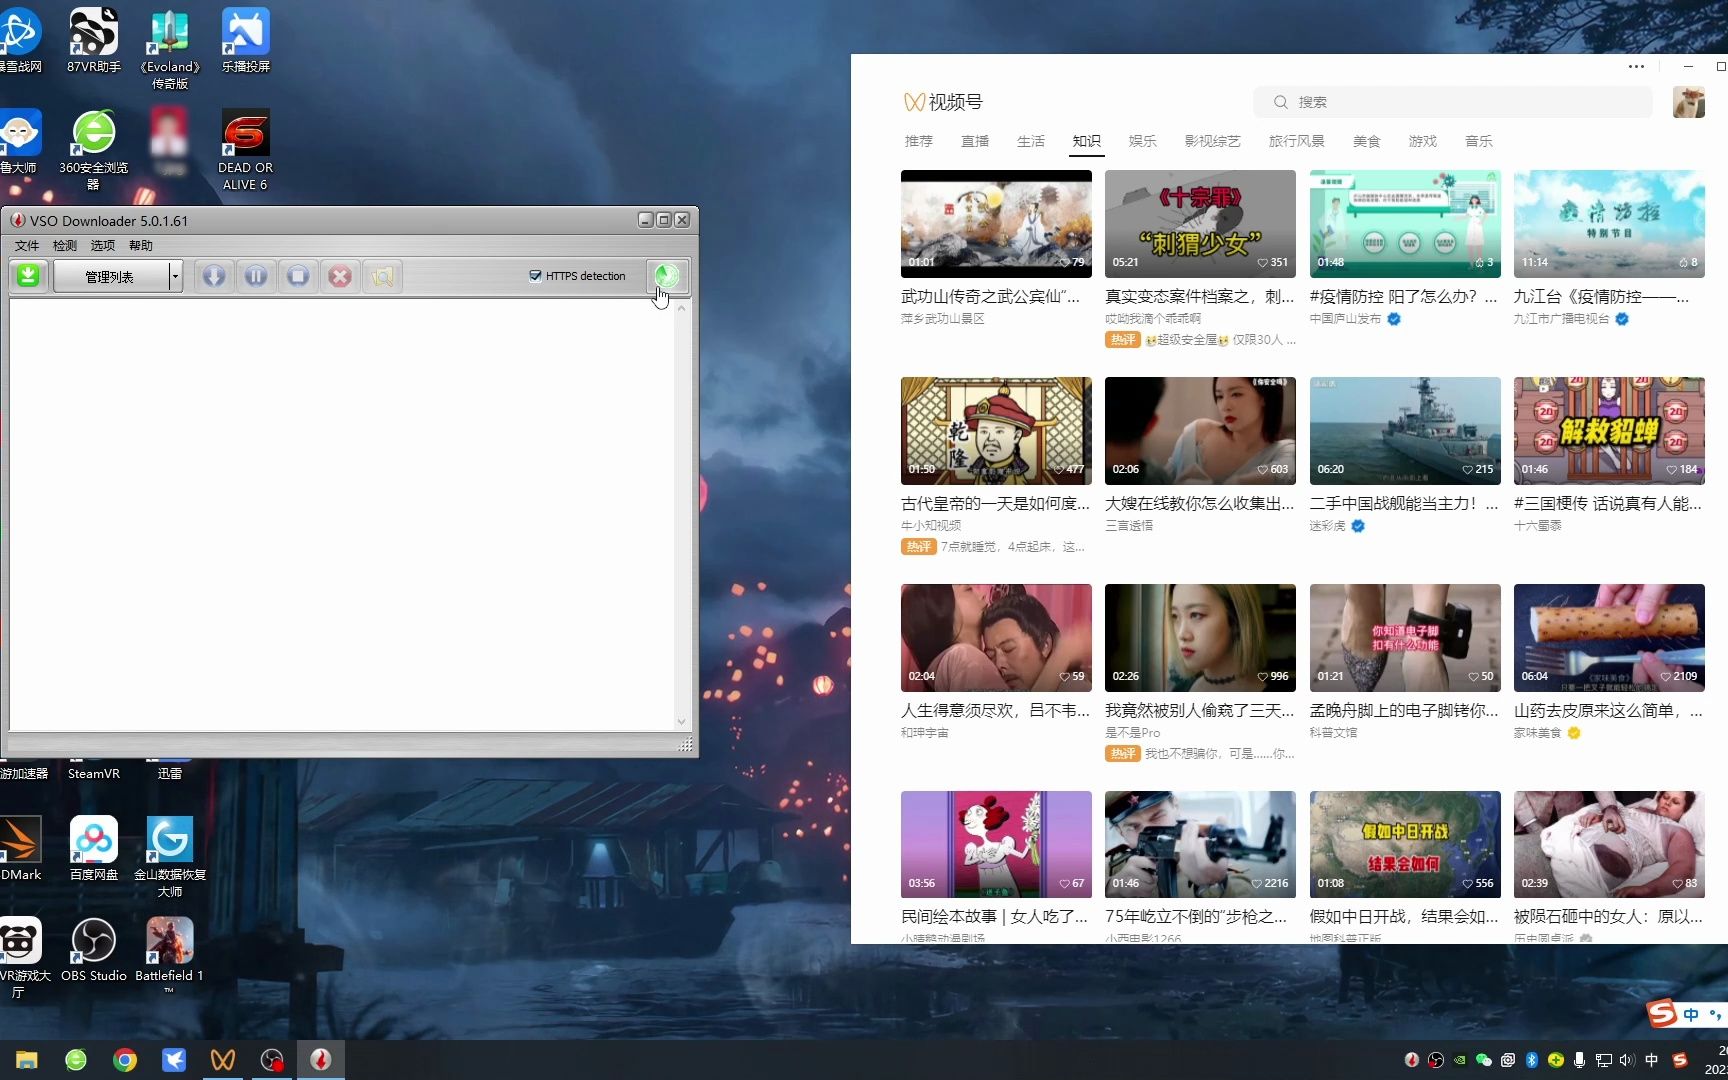Click the video title 孟晚舟脚上的电子脚铐

point(1404,710)
